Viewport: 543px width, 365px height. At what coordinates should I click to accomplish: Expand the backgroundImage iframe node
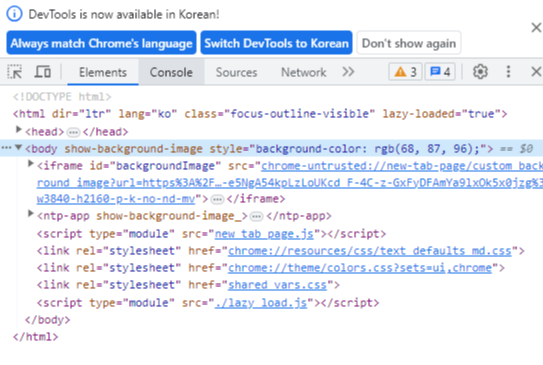[x=31, y=164]
